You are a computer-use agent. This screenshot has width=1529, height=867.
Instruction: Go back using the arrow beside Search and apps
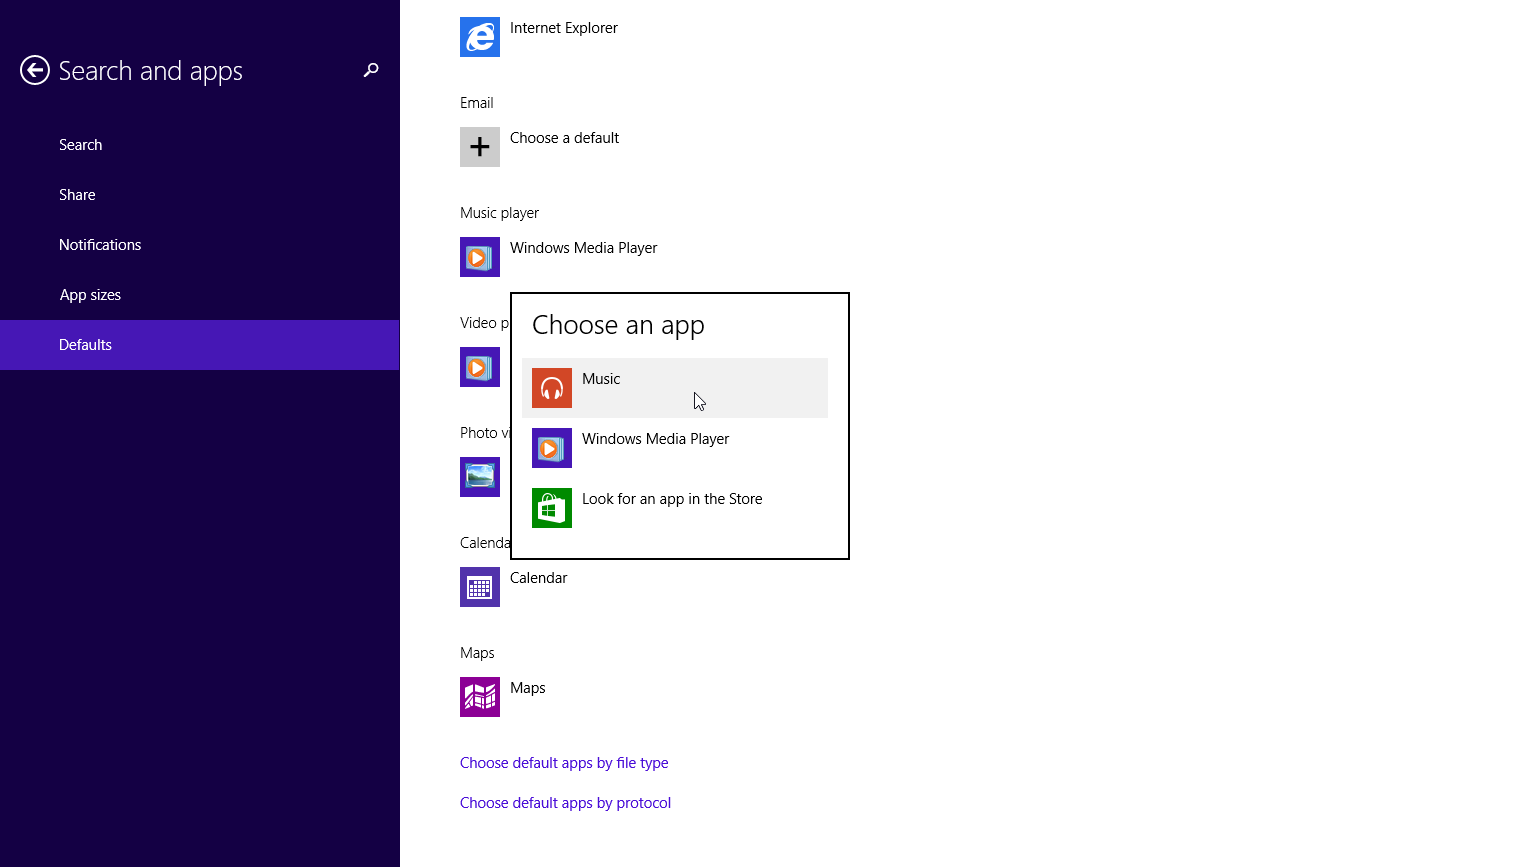(x=35, y=70)
